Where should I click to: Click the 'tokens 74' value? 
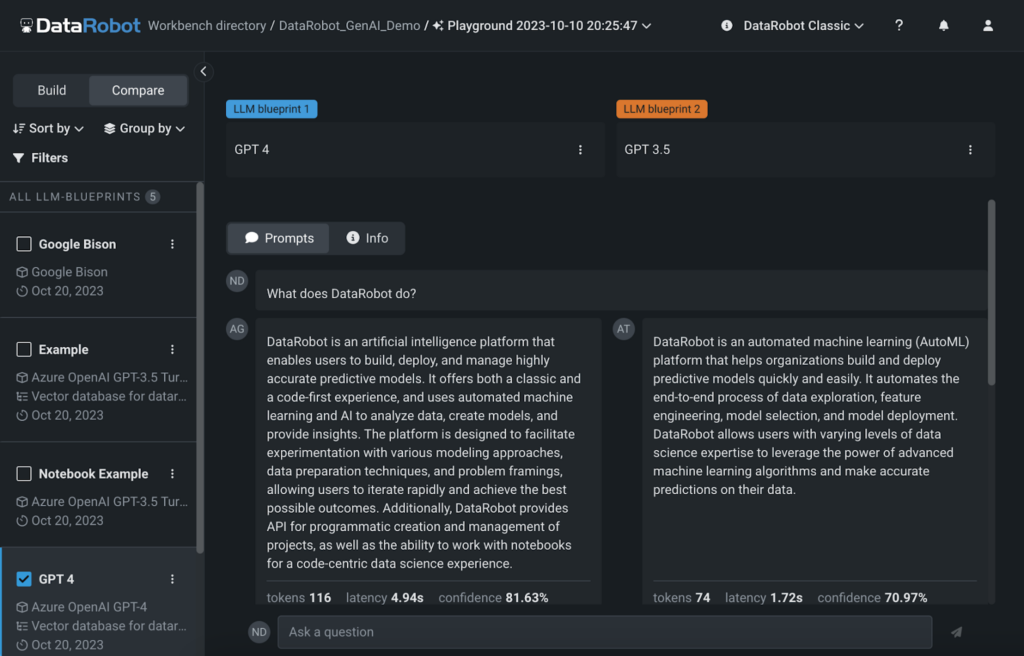click(681, 597)
